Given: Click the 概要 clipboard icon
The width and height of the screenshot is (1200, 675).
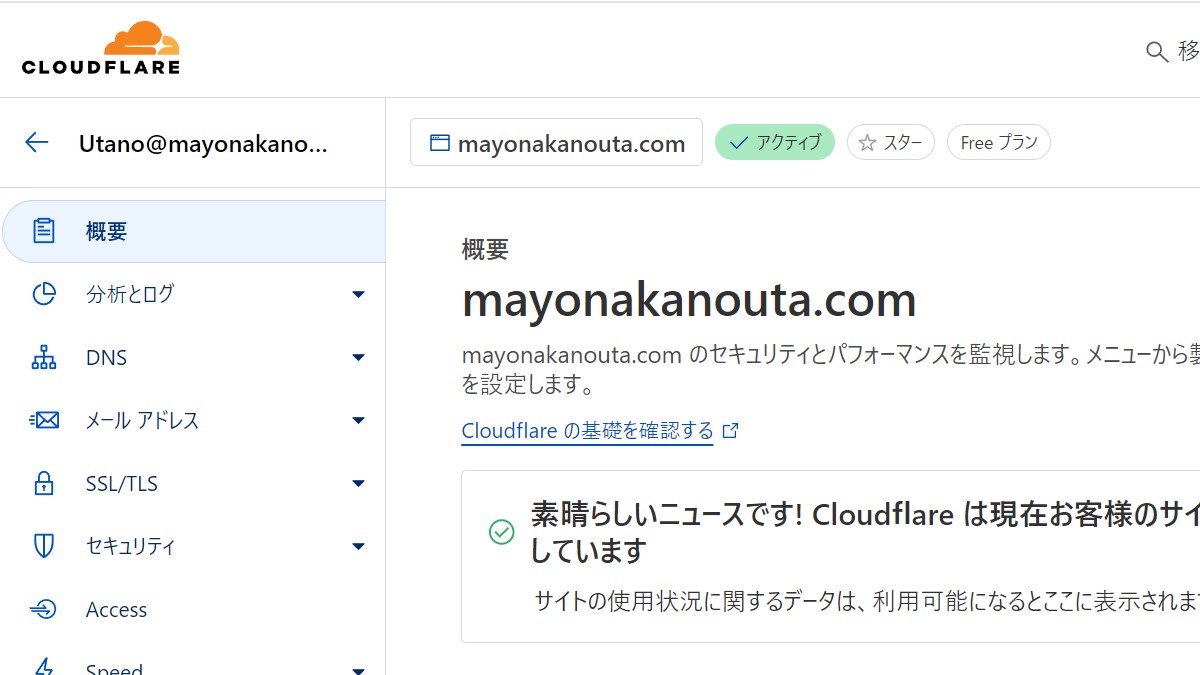Looking at the screenshot, I should click(x=44, y=231).
